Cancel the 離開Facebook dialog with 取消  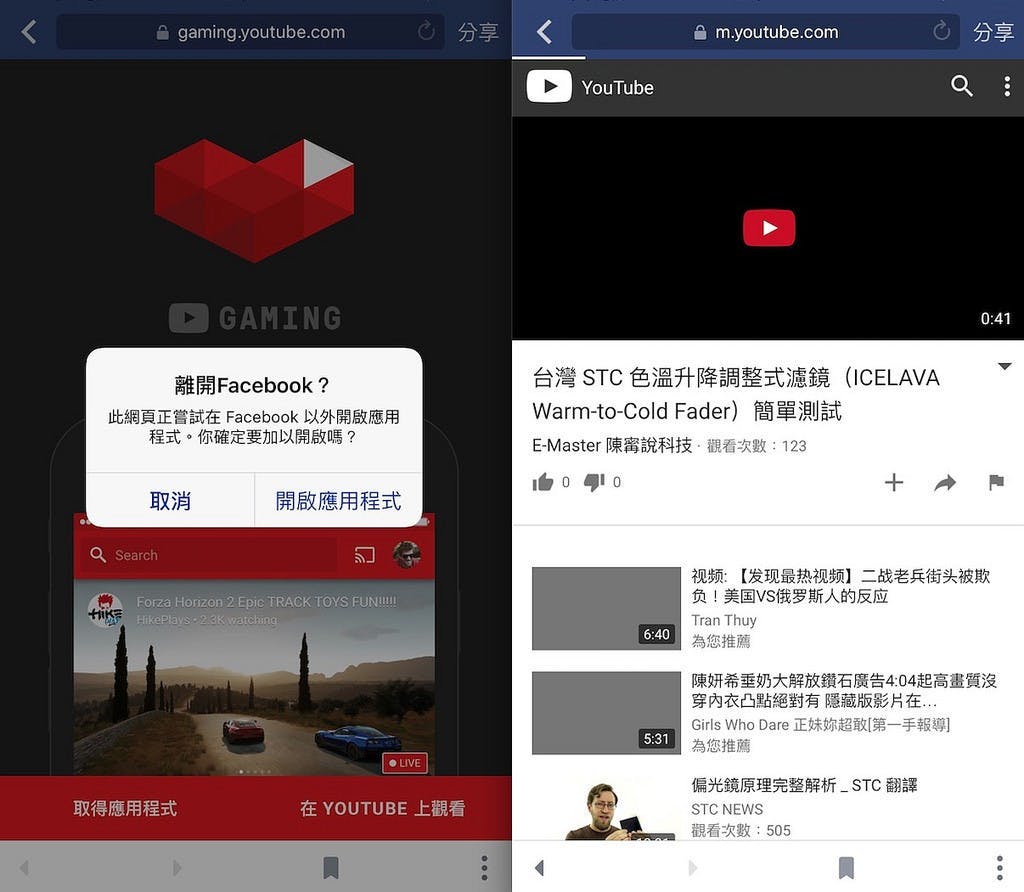coord(170,501)
